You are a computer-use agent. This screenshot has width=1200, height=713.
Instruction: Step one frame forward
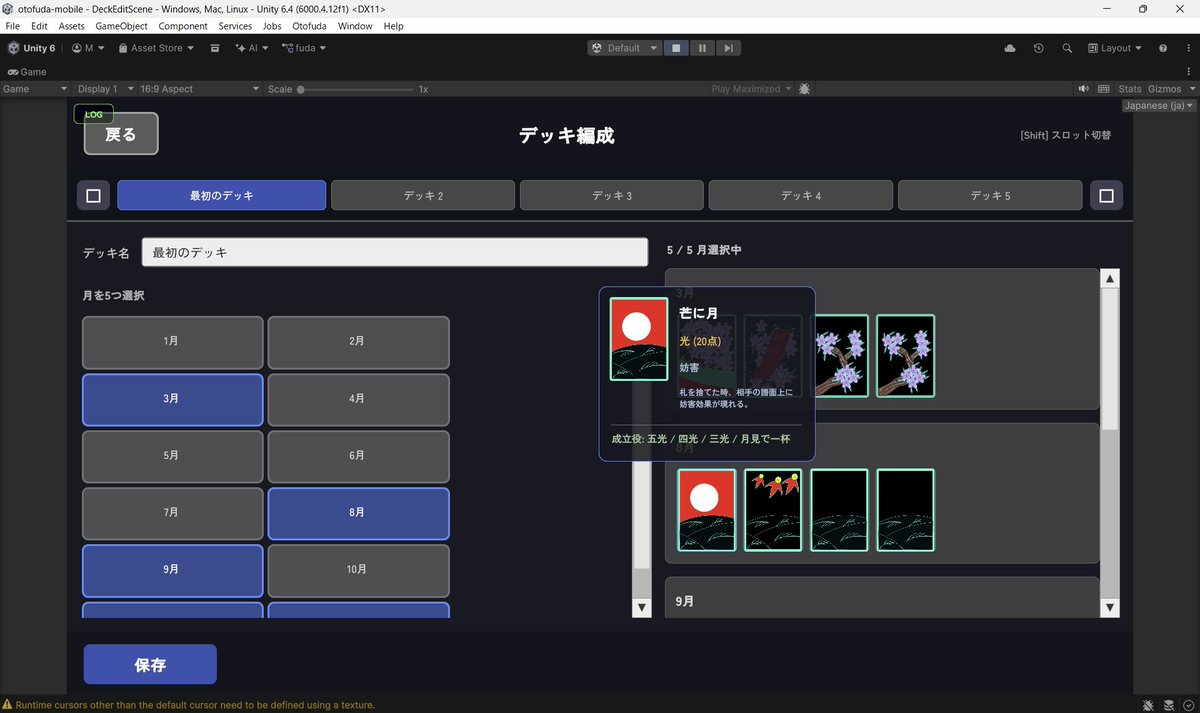[729, 48]
